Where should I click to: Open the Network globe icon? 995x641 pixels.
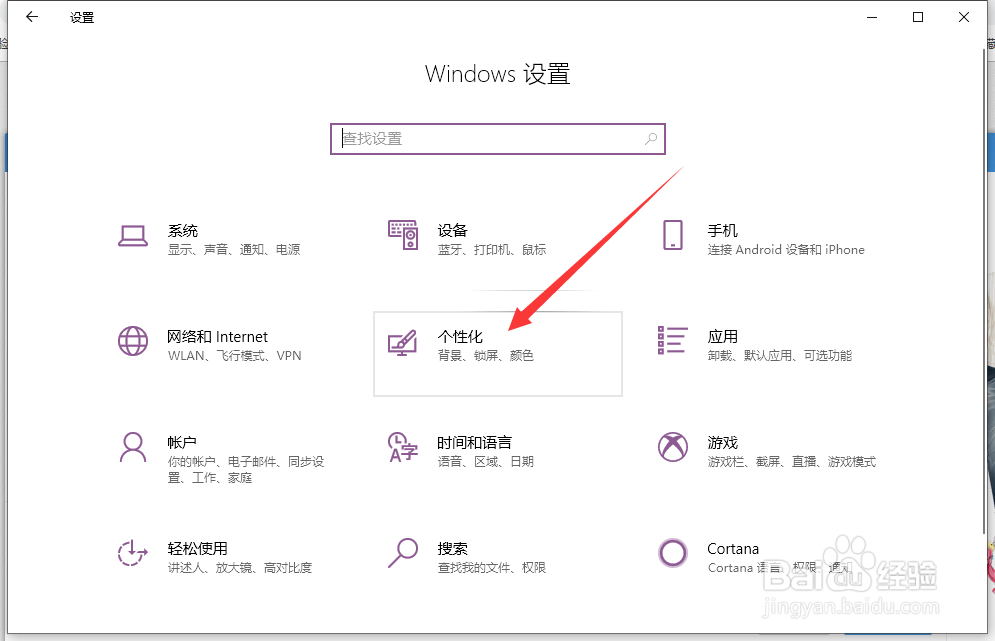pyautogui.click(x=133, y=341)
